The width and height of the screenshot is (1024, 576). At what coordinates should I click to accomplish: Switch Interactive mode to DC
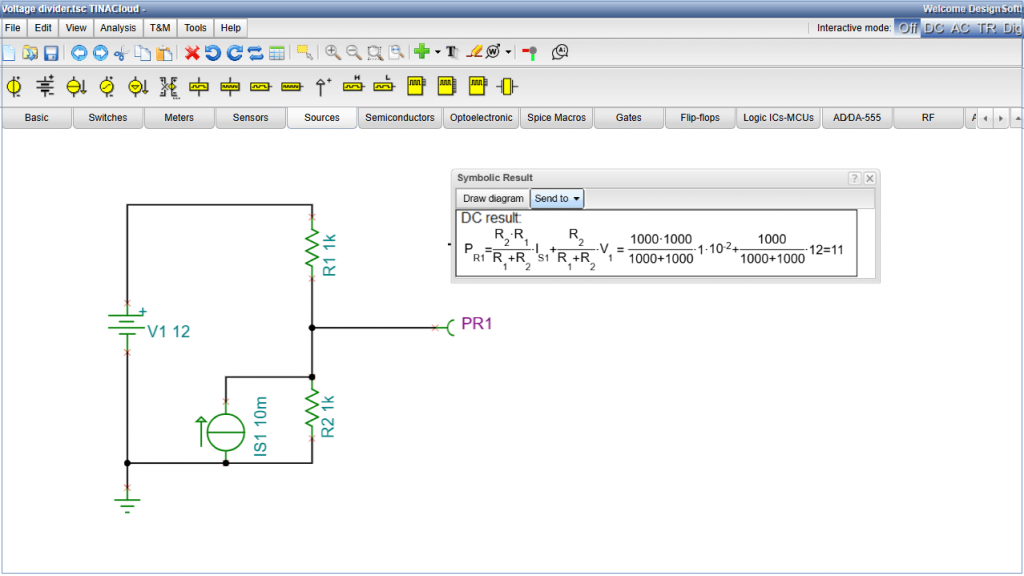click(934, 28)
